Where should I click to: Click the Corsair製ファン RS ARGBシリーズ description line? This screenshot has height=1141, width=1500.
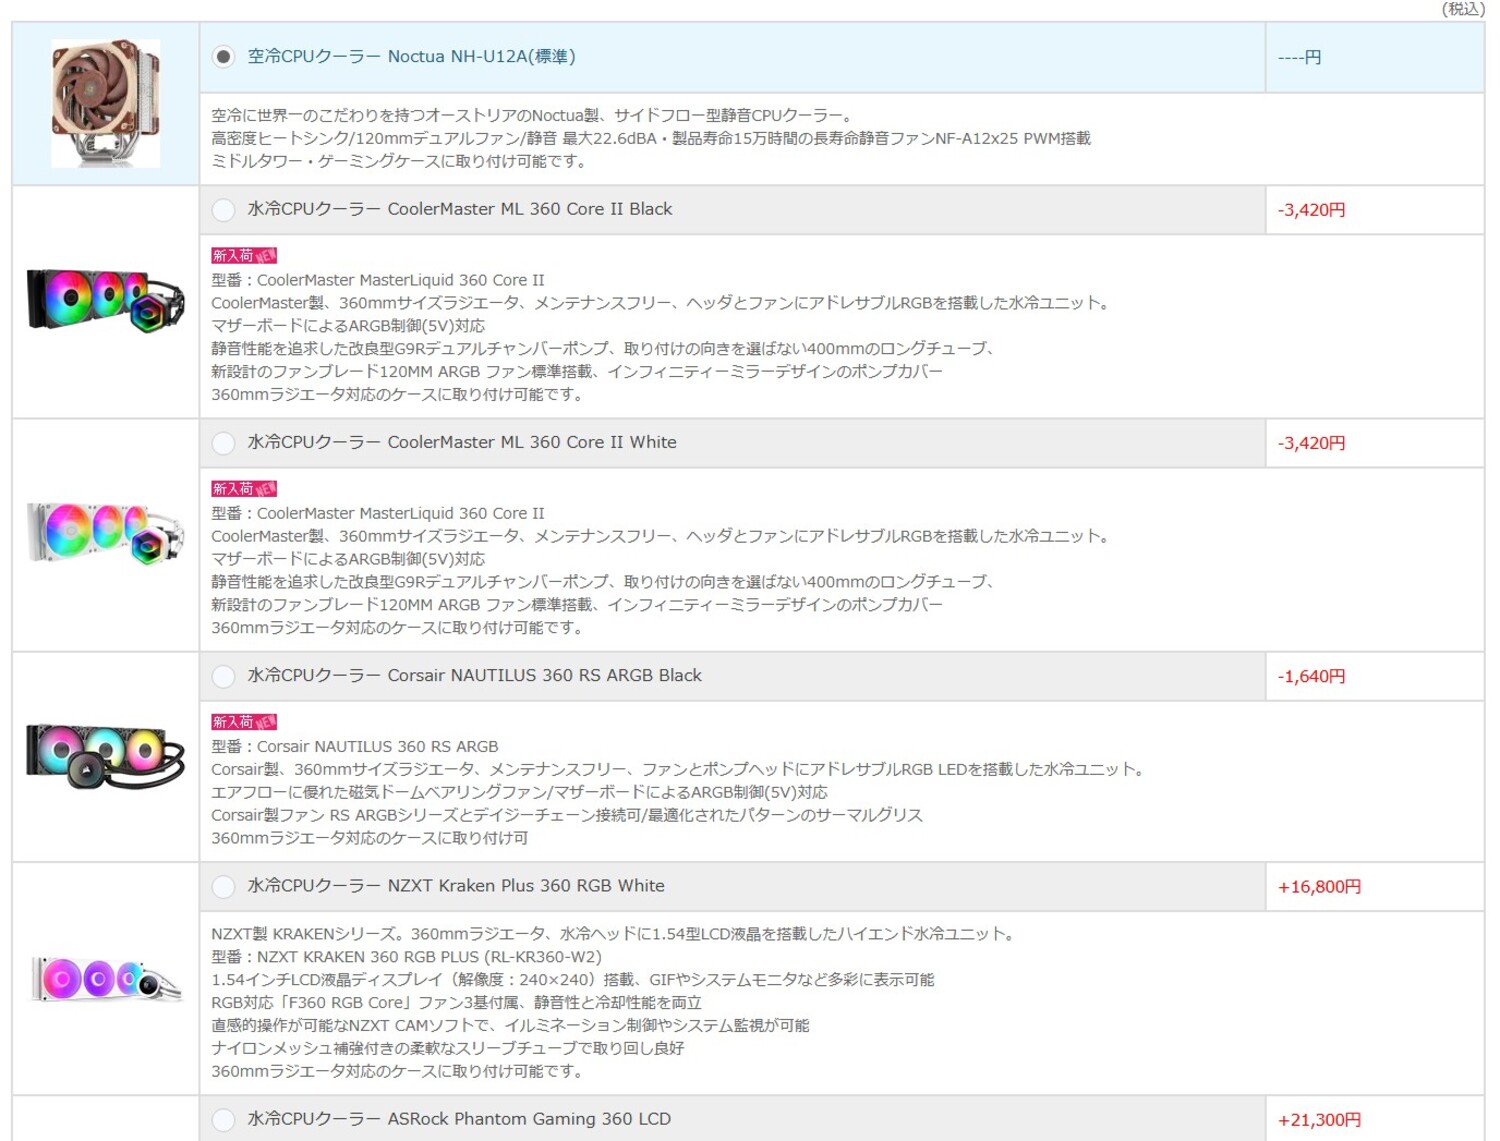click(567, 815)
